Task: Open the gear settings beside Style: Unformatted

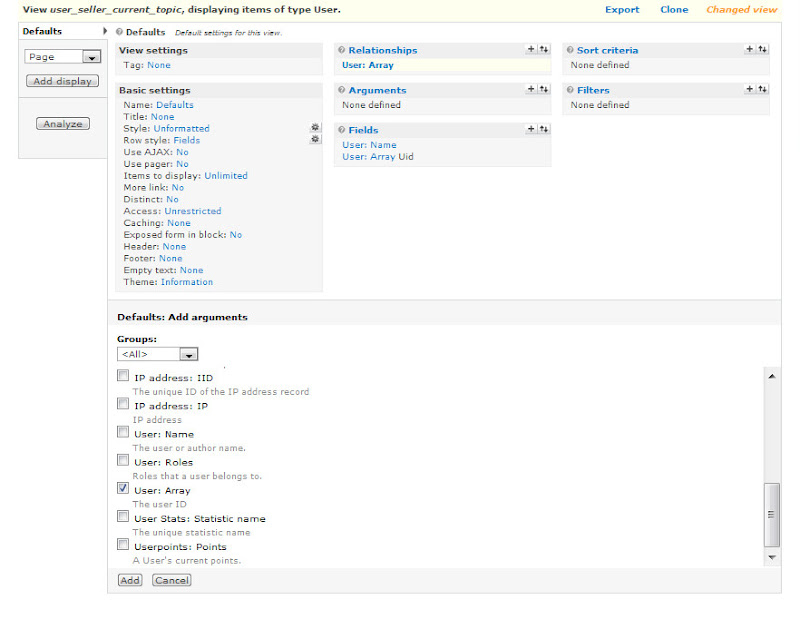Action: pyautogui.click(x=315, y=127)
